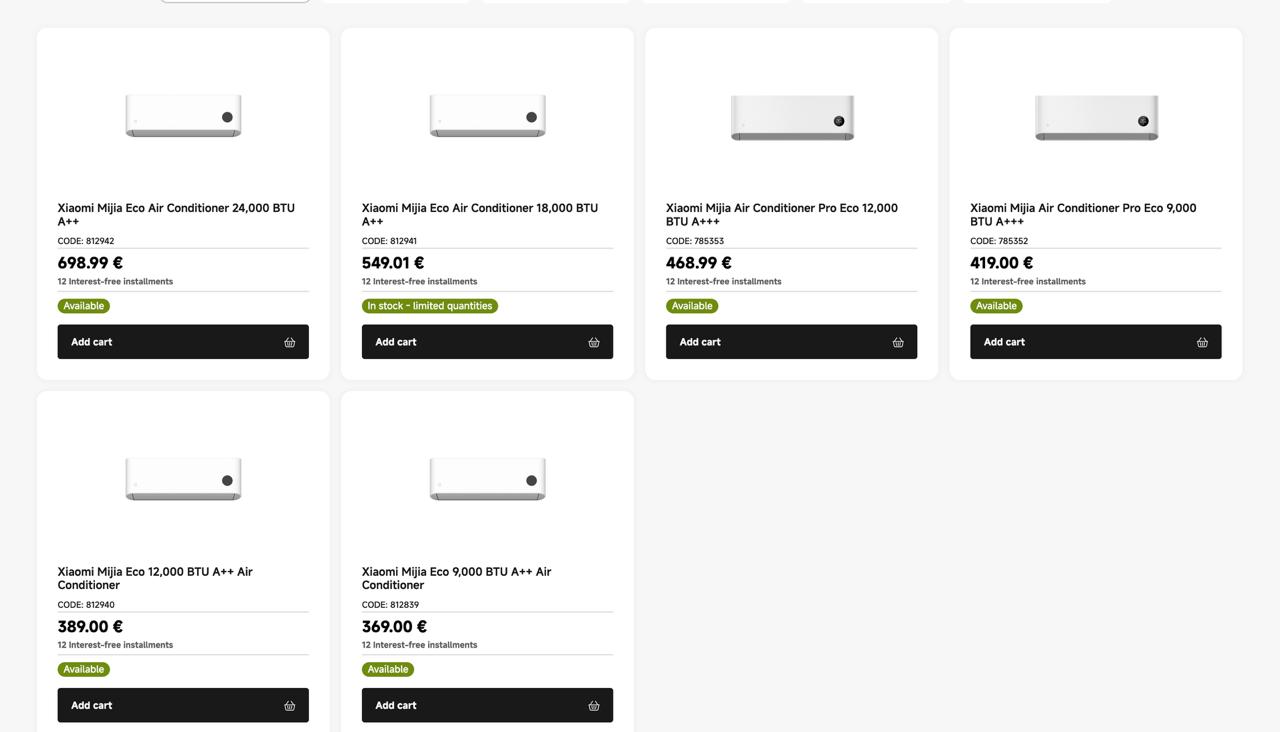Open Xiaomi Mijia Eco Air Conditioner 18,000 BTU title
This screenshot has height=732, width=1280.
coord(480,214)
